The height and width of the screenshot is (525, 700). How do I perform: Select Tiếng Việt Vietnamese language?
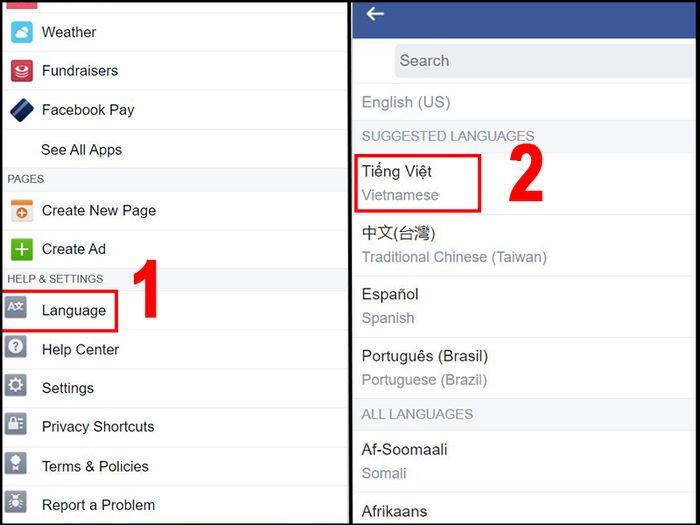pos(524,183)
